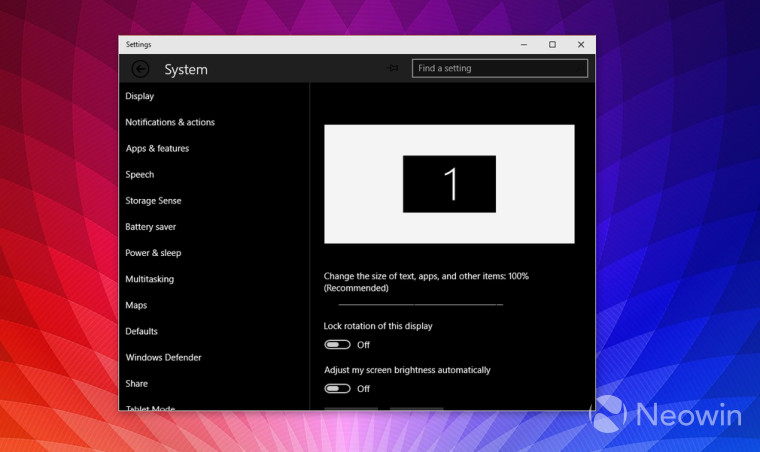
Task: Toggle Lock rotation of this display
Action: coord(337,344)
